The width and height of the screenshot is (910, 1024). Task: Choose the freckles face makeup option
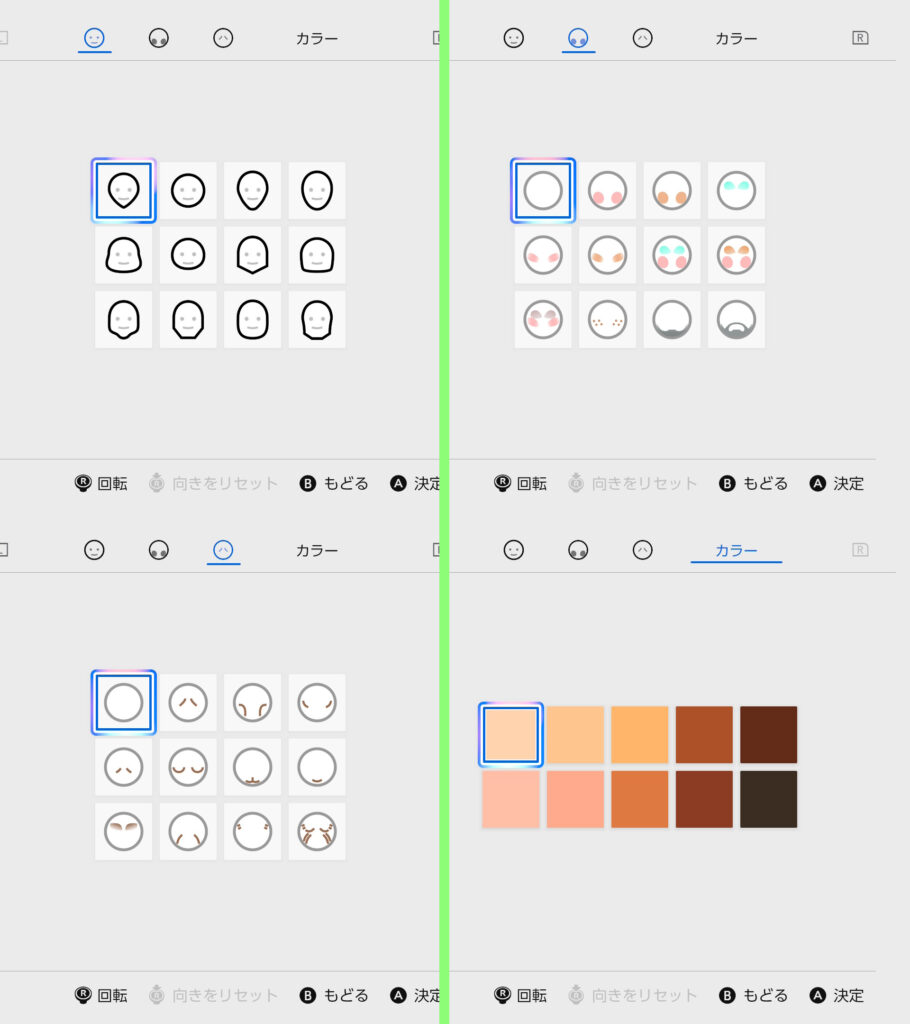tap(607, 319)
